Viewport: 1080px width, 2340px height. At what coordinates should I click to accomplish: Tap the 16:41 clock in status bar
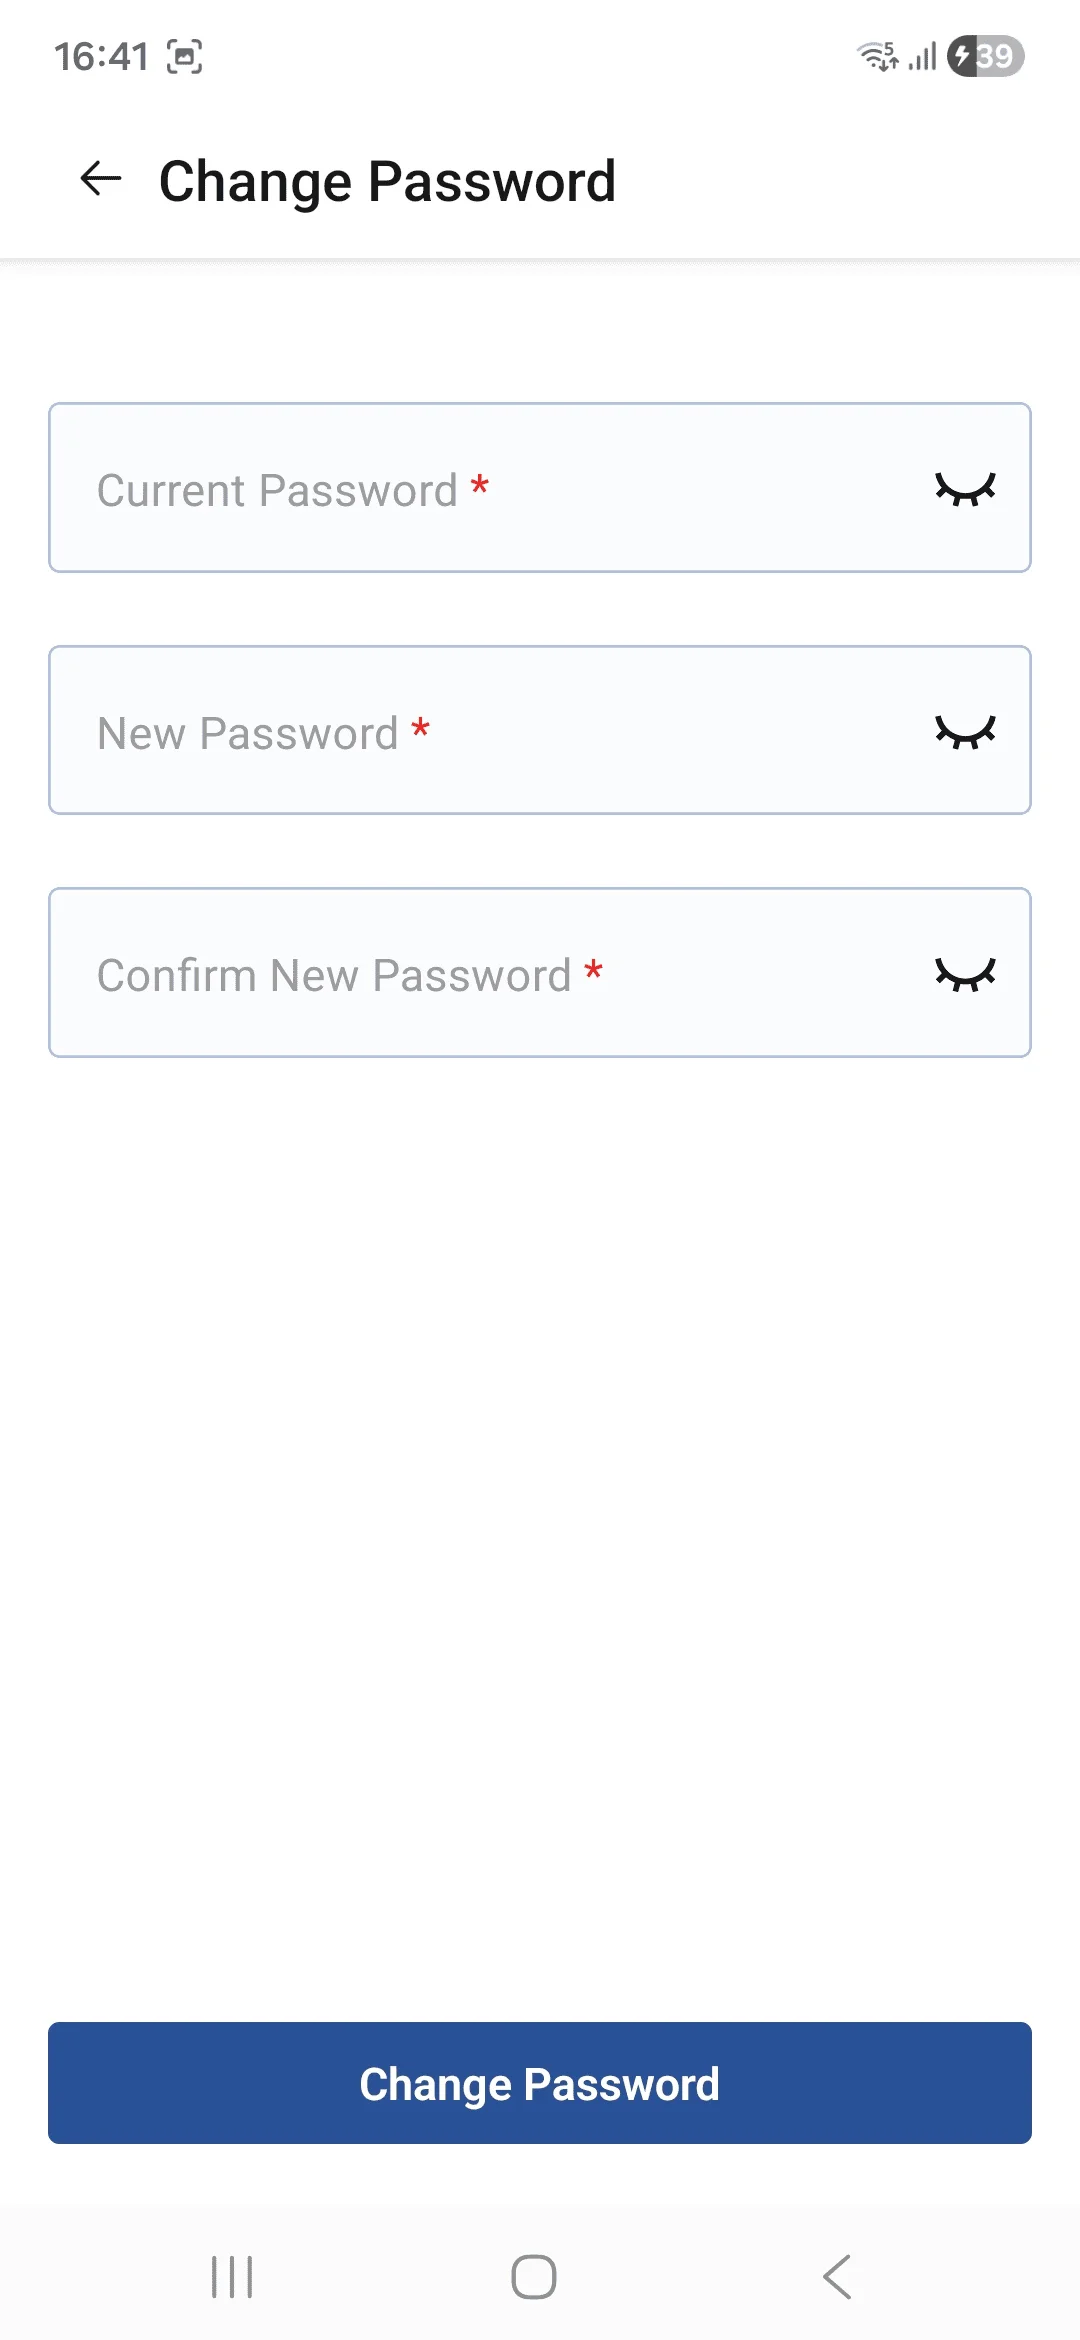(101, 57)
